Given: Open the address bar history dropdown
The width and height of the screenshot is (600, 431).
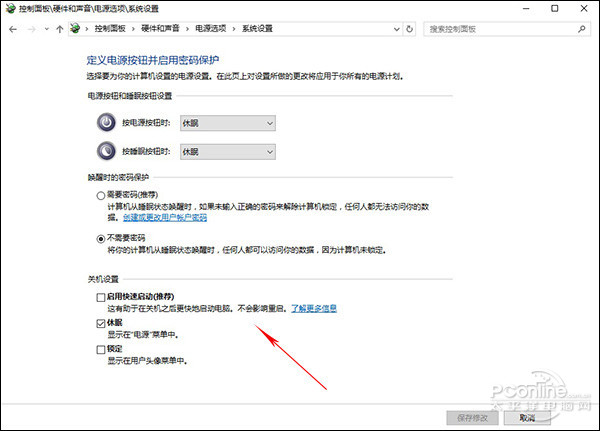Looking at the screenshot, I should click(x=397, y=29).
